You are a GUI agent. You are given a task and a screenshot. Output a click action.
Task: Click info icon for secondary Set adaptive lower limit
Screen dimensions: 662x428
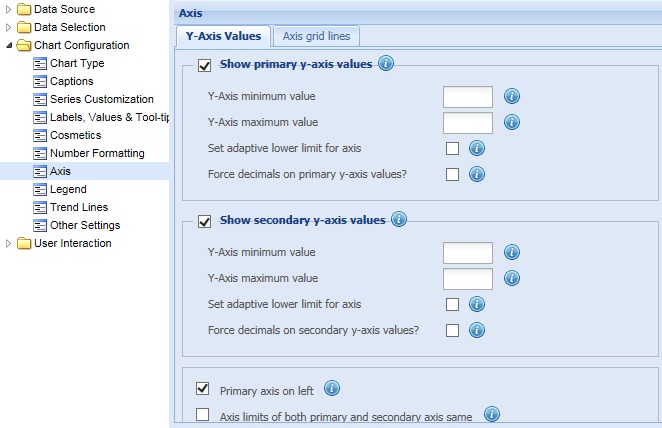[477, 304]
